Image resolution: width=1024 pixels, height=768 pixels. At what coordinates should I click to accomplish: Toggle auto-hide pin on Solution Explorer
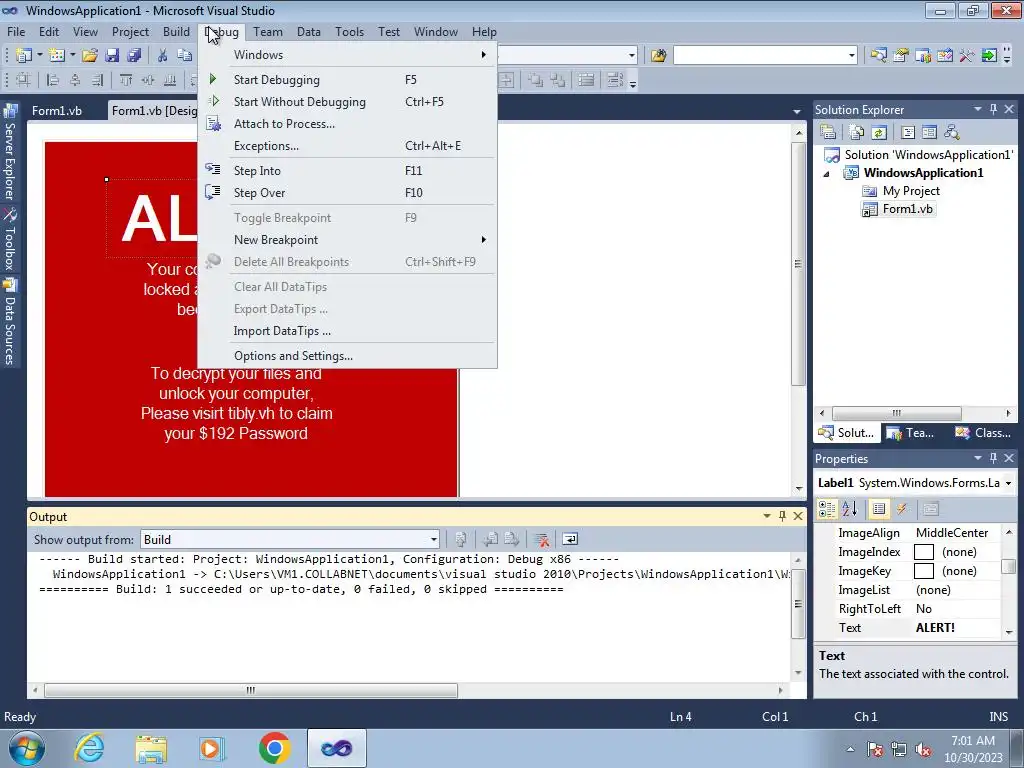tap(993, 110)
